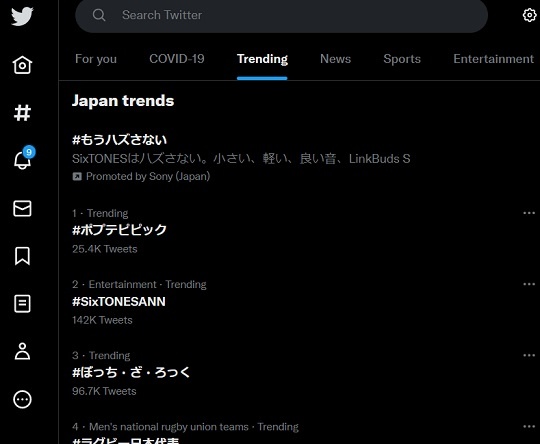540x444 pixels.
Task: Open the #SixTONESANN trending hashtag
Action: 119,302
